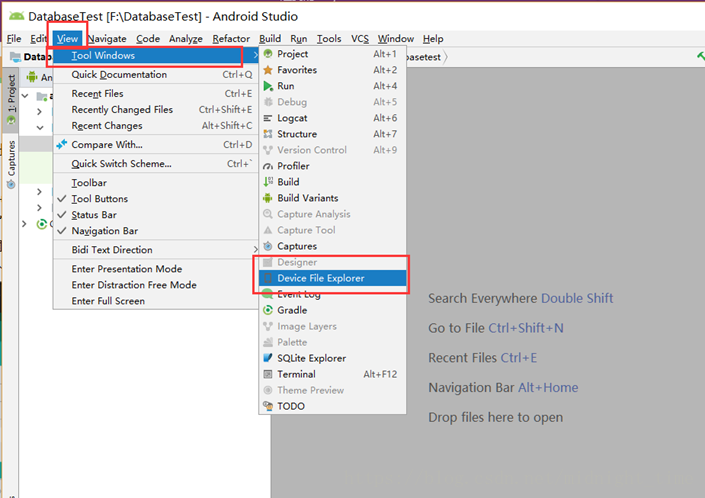Open the Refactor menu
Screen dimensions: 705x498
pos(231,39)
